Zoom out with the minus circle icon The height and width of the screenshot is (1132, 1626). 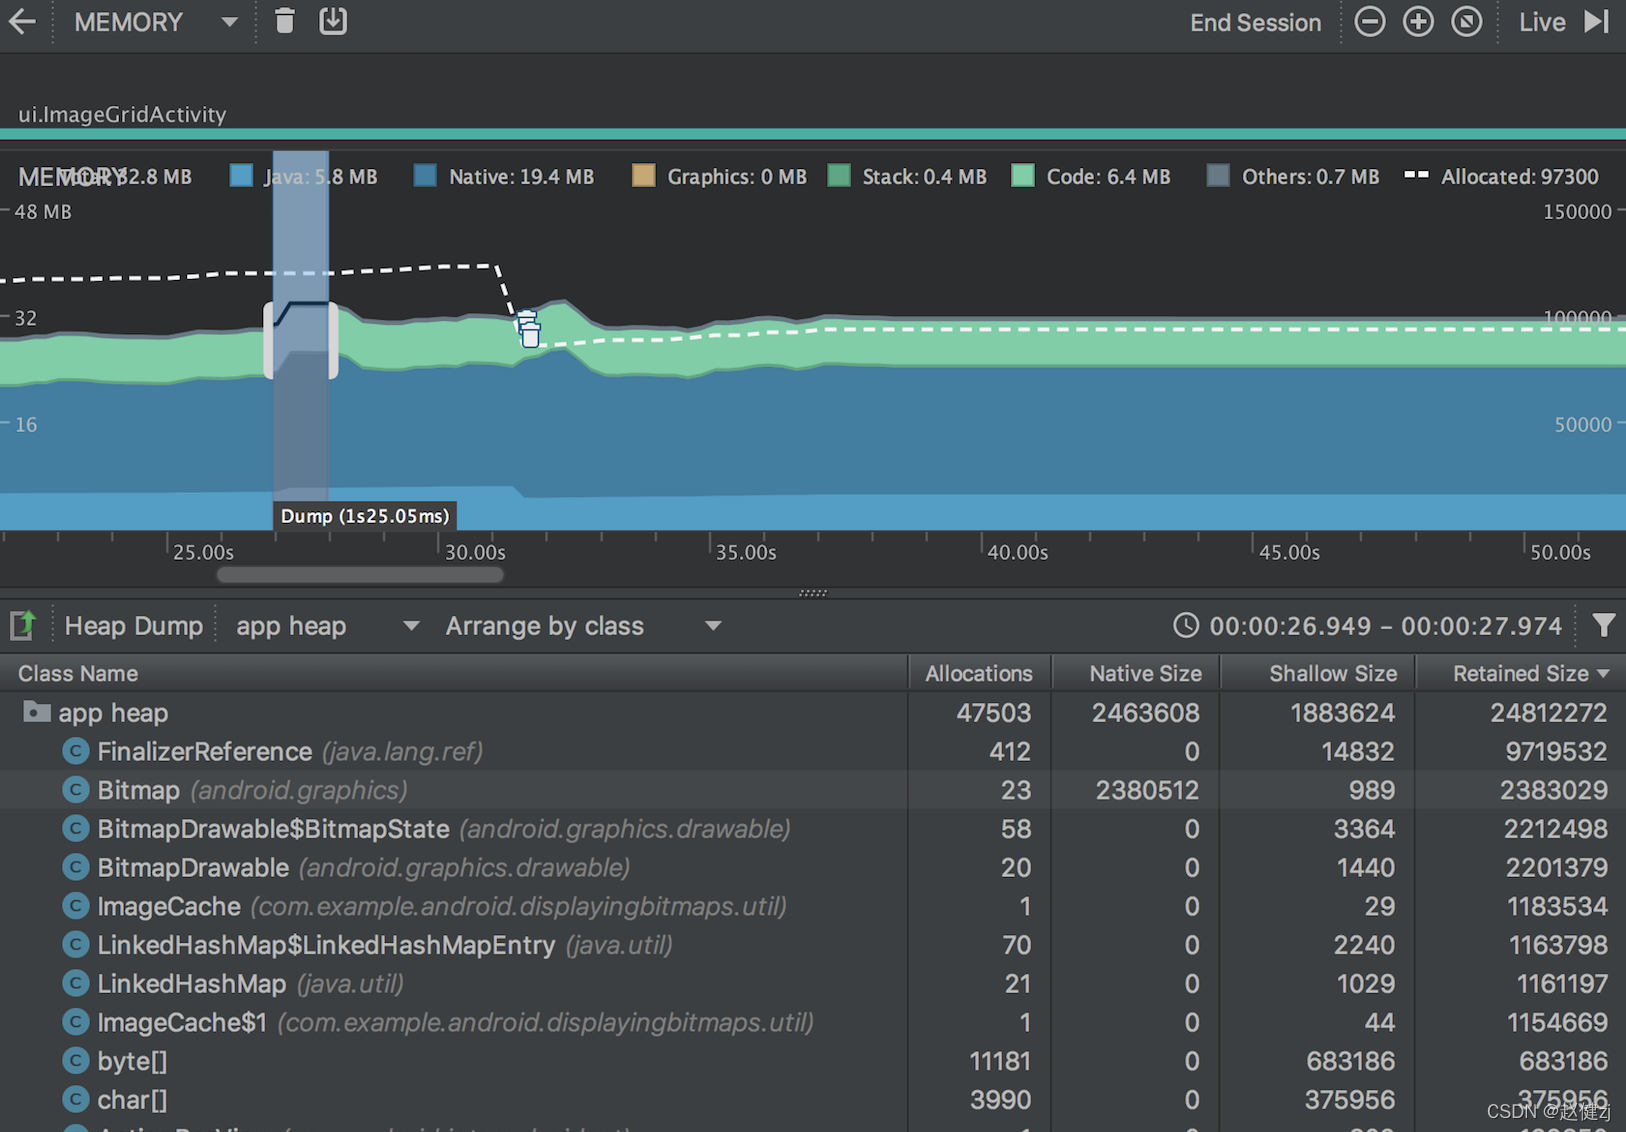click(1370, 22)
